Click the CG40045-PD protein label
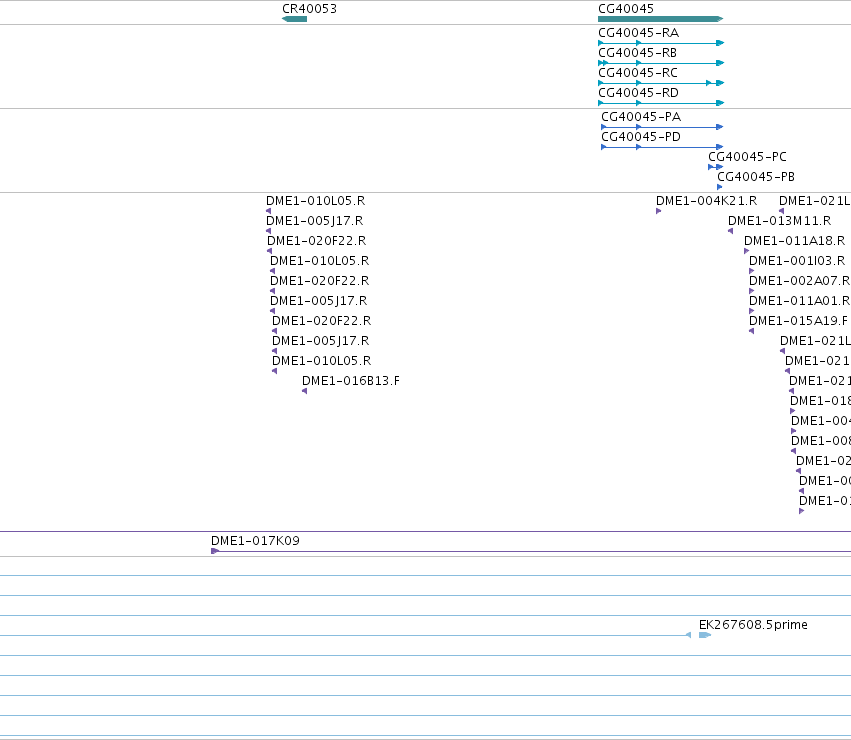Screen dimensions: 851x740 point(641,137)
